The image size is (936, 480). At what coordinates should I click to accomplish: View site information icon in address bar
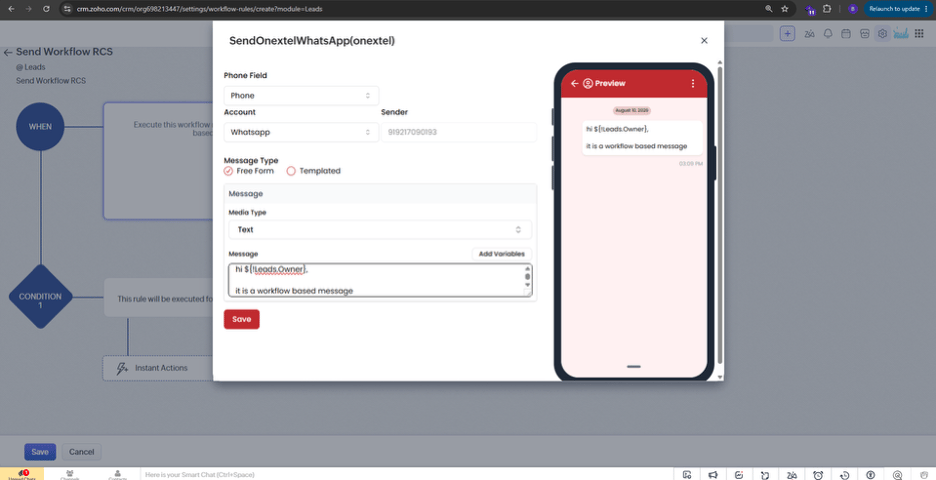[x=67, y=9]
